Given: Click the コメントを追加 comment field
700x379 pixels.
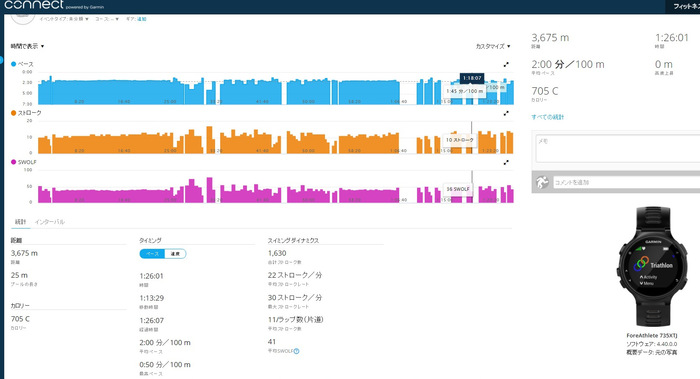Looking at the screenshot, I should coord(626,182).
